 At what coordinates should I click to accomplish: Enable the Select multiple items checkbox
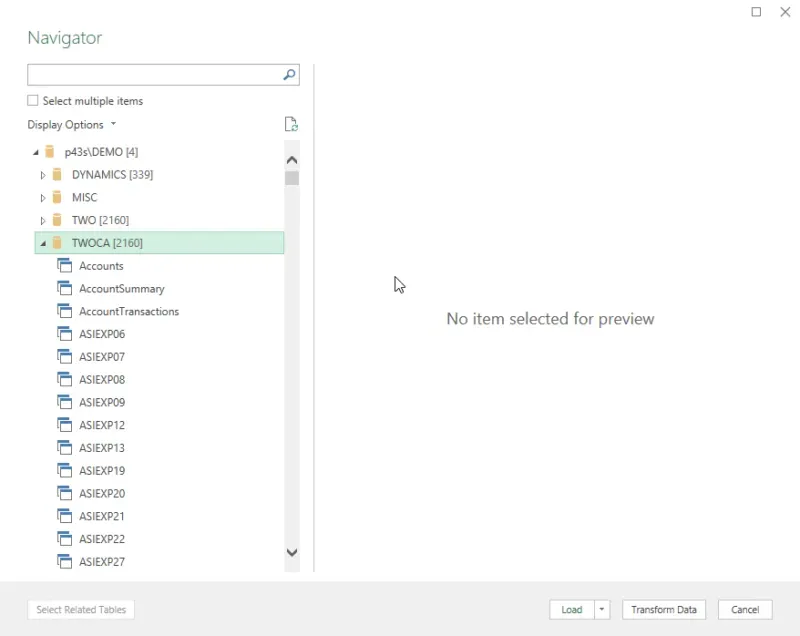coord(33,101)
